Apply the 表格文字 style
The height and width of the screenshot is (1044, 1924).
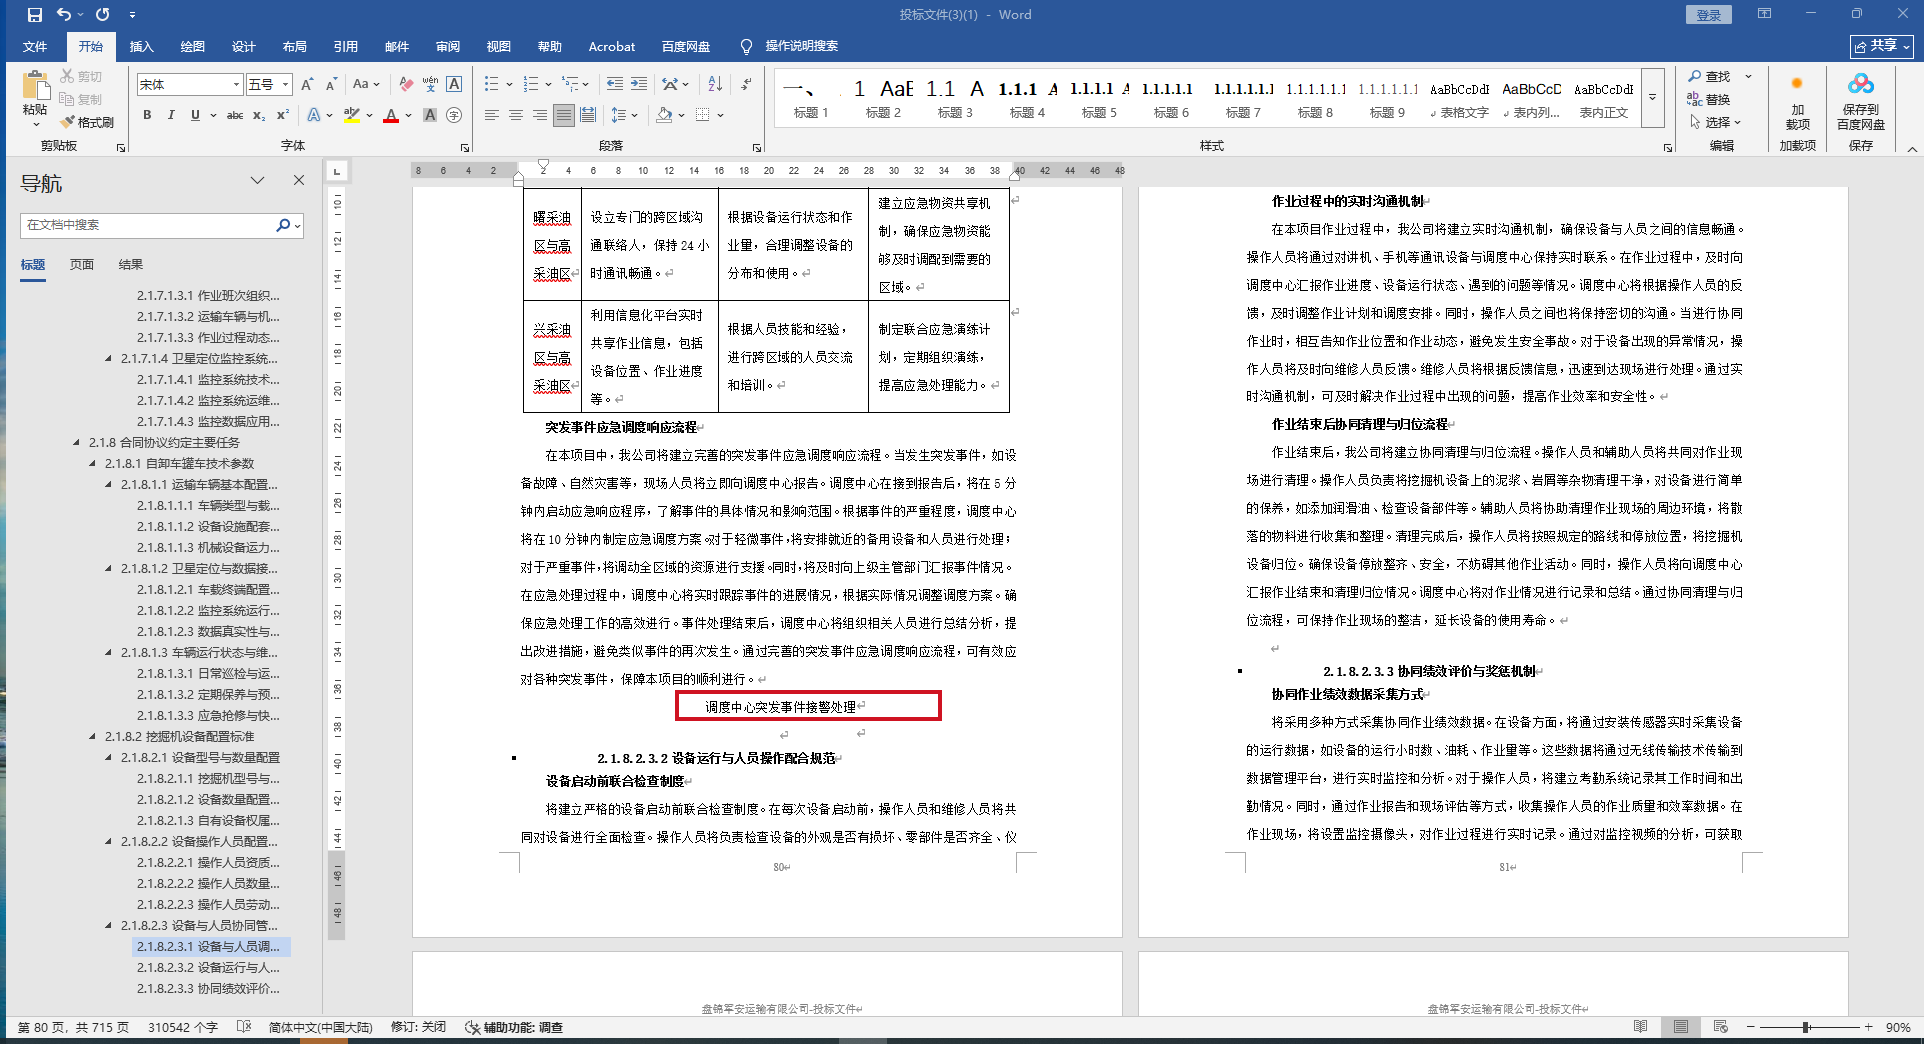pos(1460,99)
